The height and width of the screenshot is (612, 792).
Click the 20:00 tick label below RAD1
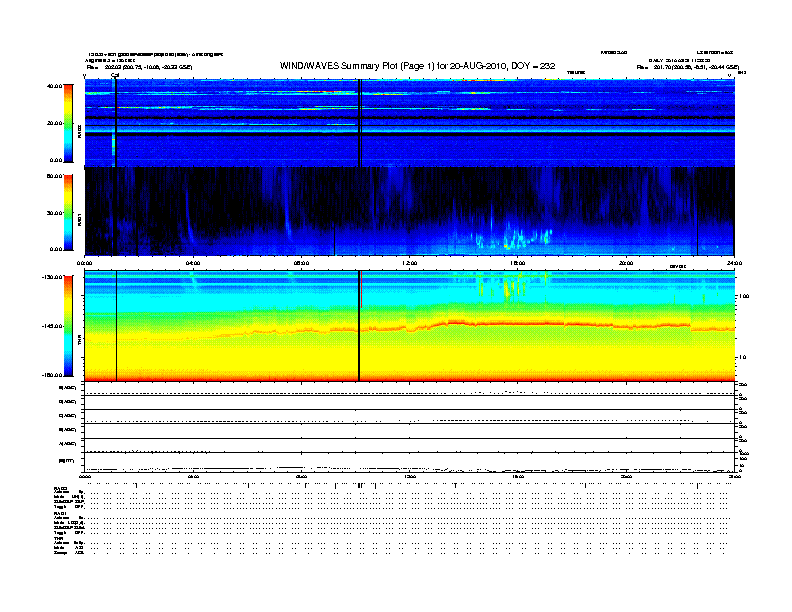click(x=625, y=263)
